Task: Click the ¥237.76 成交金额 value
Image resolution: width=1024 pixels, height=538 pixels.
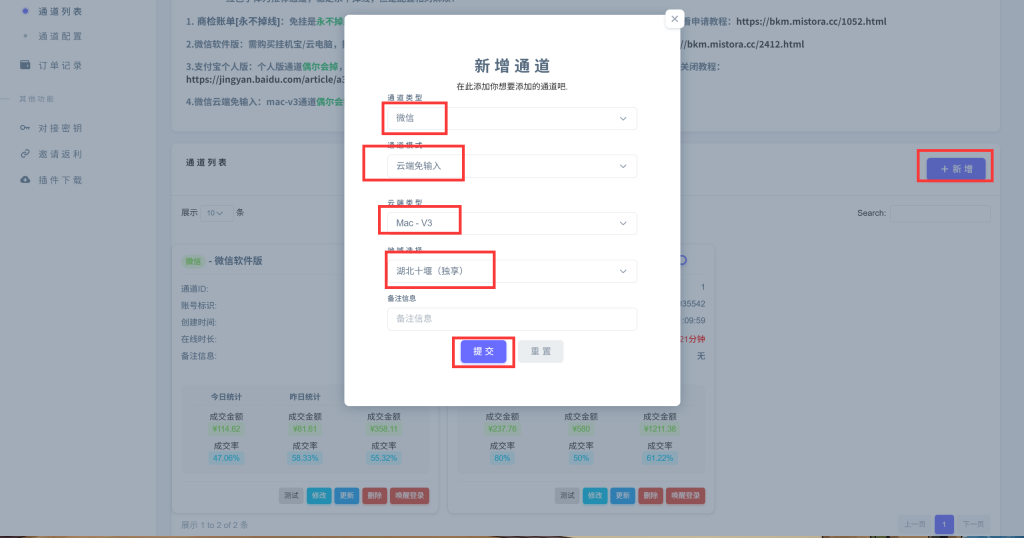Action: (x=502, y=429)
